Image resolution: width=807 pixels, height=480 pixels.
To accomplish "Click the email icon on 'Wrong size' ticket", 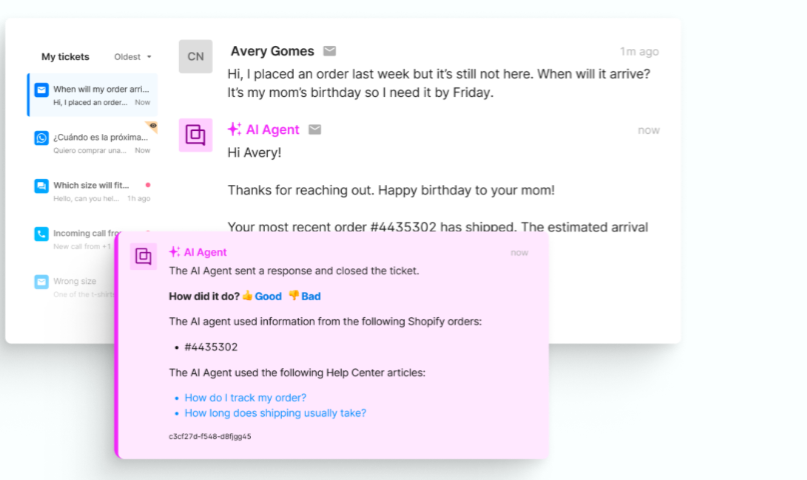I will pos(41,283).
